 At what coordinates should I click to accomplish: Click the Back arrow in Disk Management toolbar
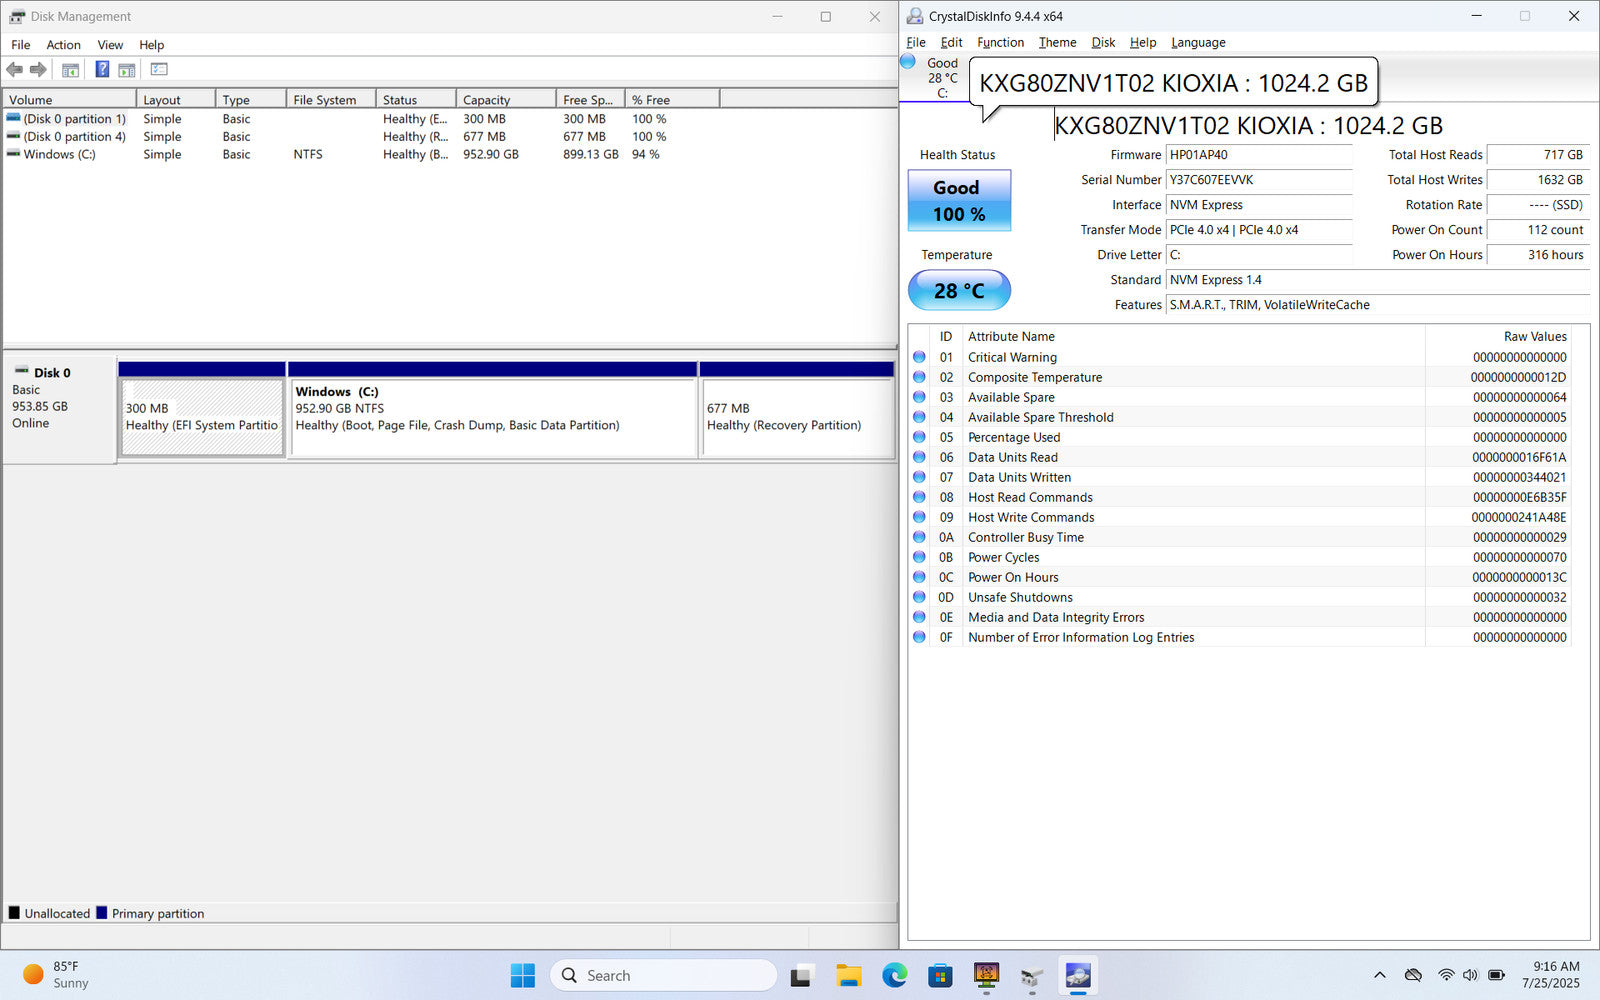pos(14,70)
